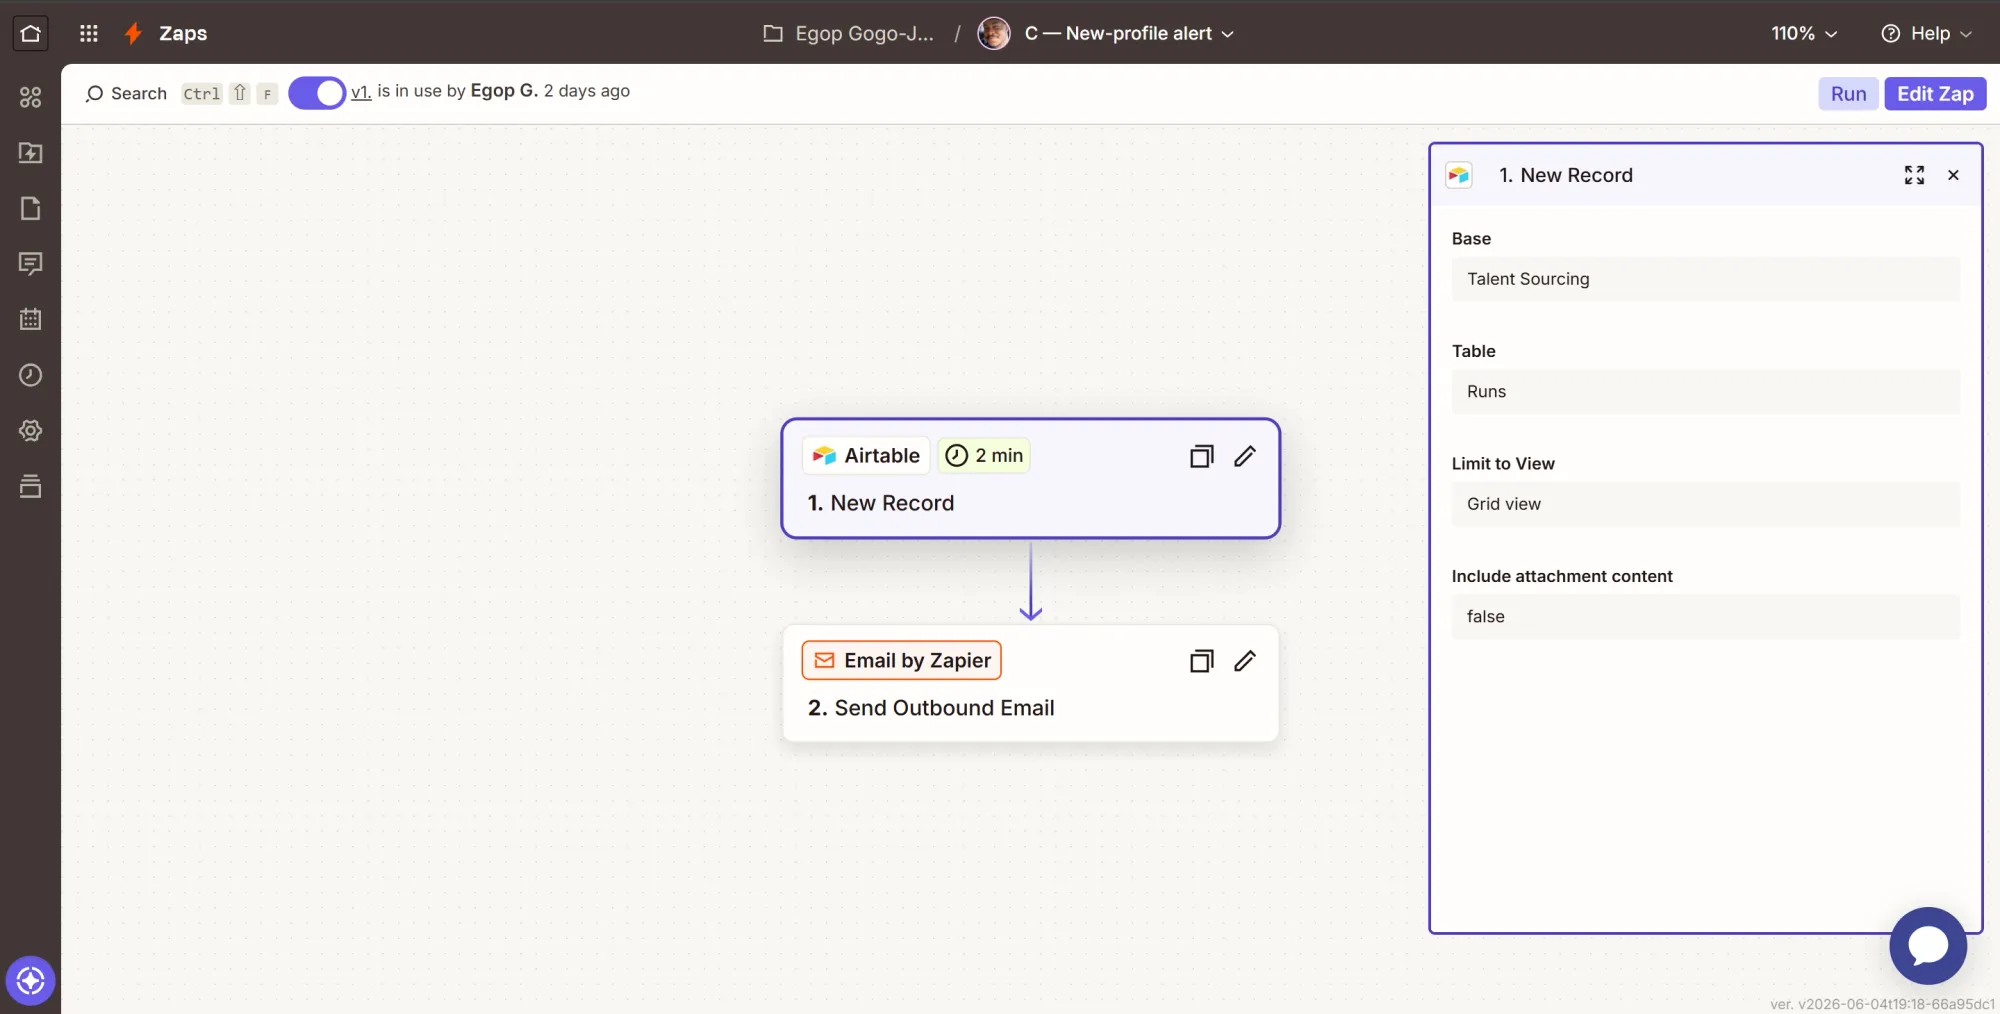Viewport: 2000px width, 1014px height.
Task: Expand the Help menu
Action: tap(1927, 34)
